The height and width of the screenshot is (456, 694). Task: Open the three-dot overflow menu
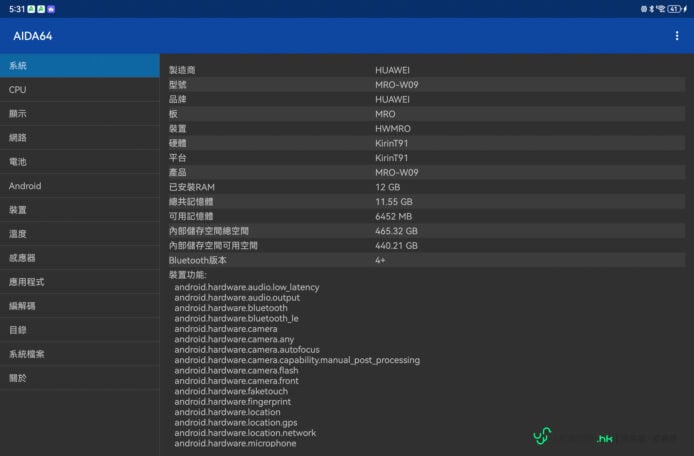[x=677, y=36]
